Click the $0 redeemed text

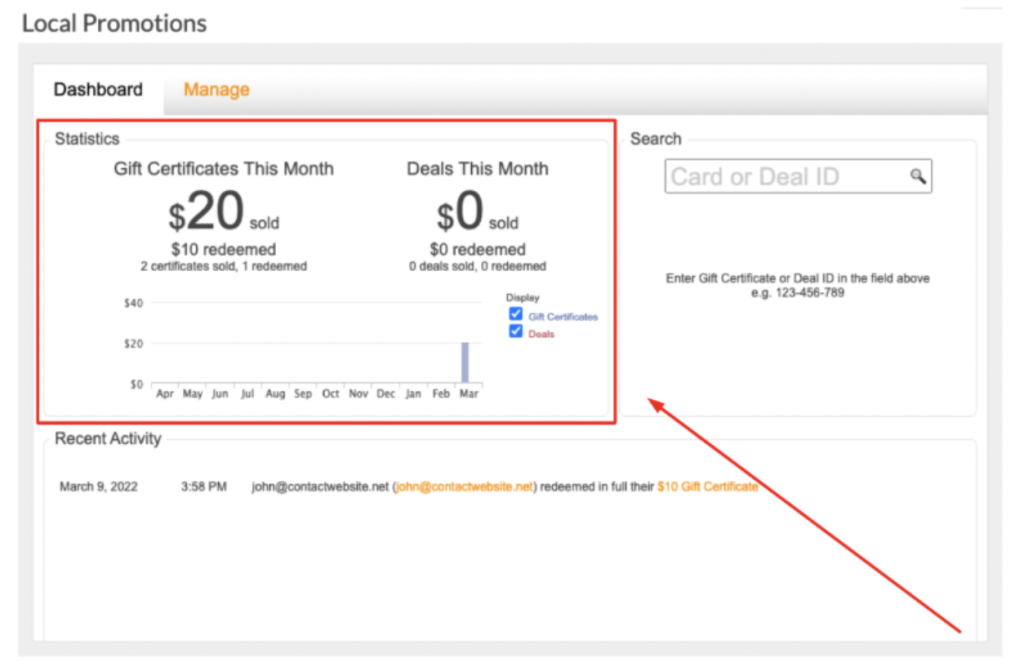point(477,250)
